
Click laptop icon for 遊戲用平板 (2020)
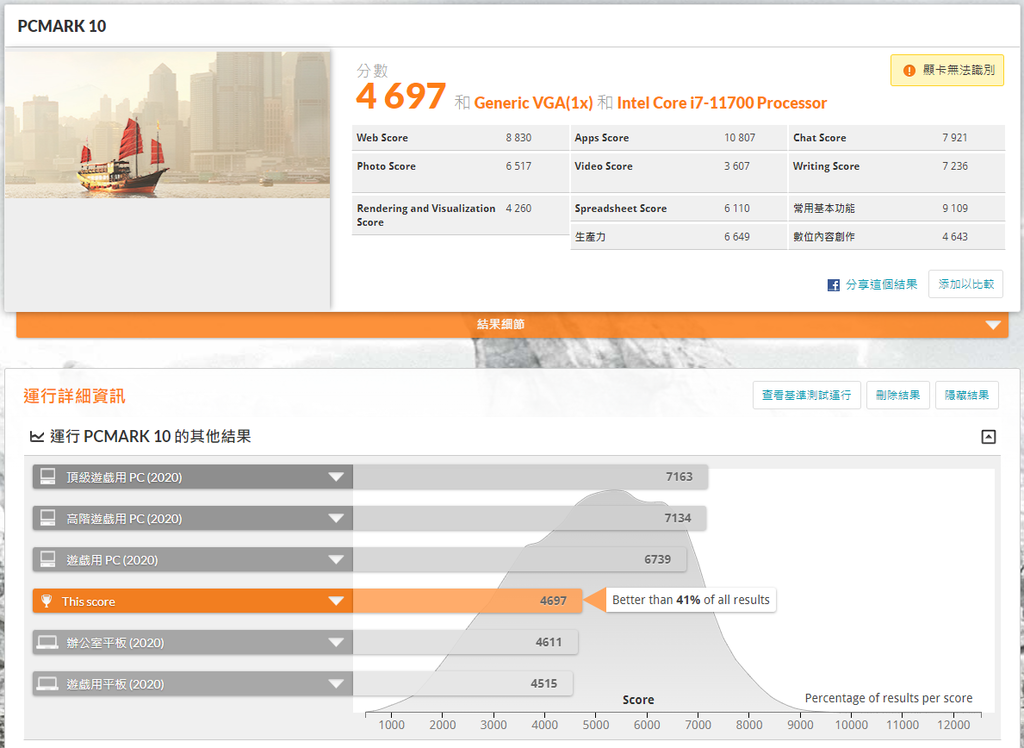[x=48, y=684]
